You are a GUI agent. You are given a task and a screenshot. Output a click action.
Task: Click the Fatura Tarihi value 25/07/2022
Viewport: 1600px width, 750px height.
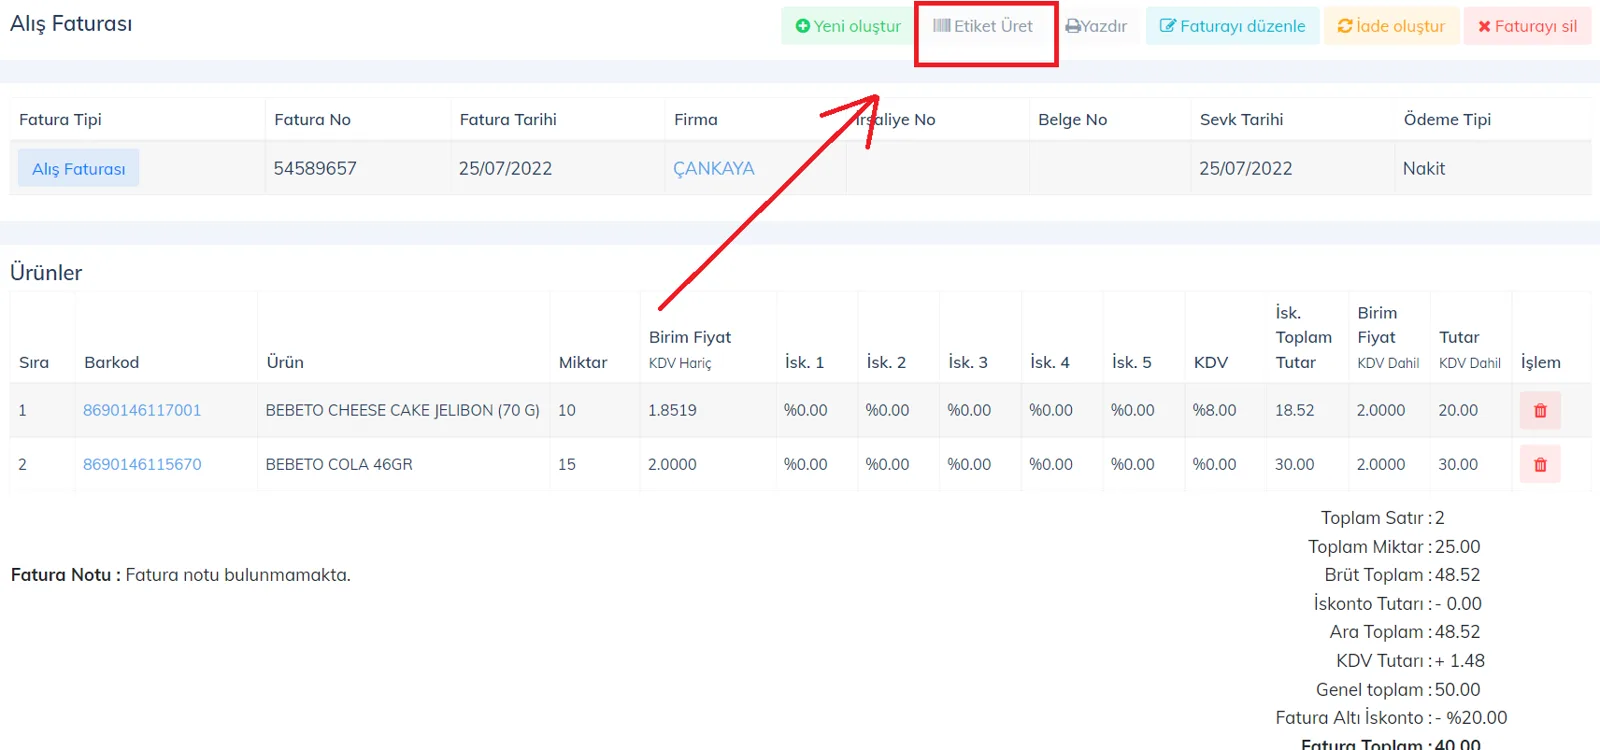click(505, 168)
